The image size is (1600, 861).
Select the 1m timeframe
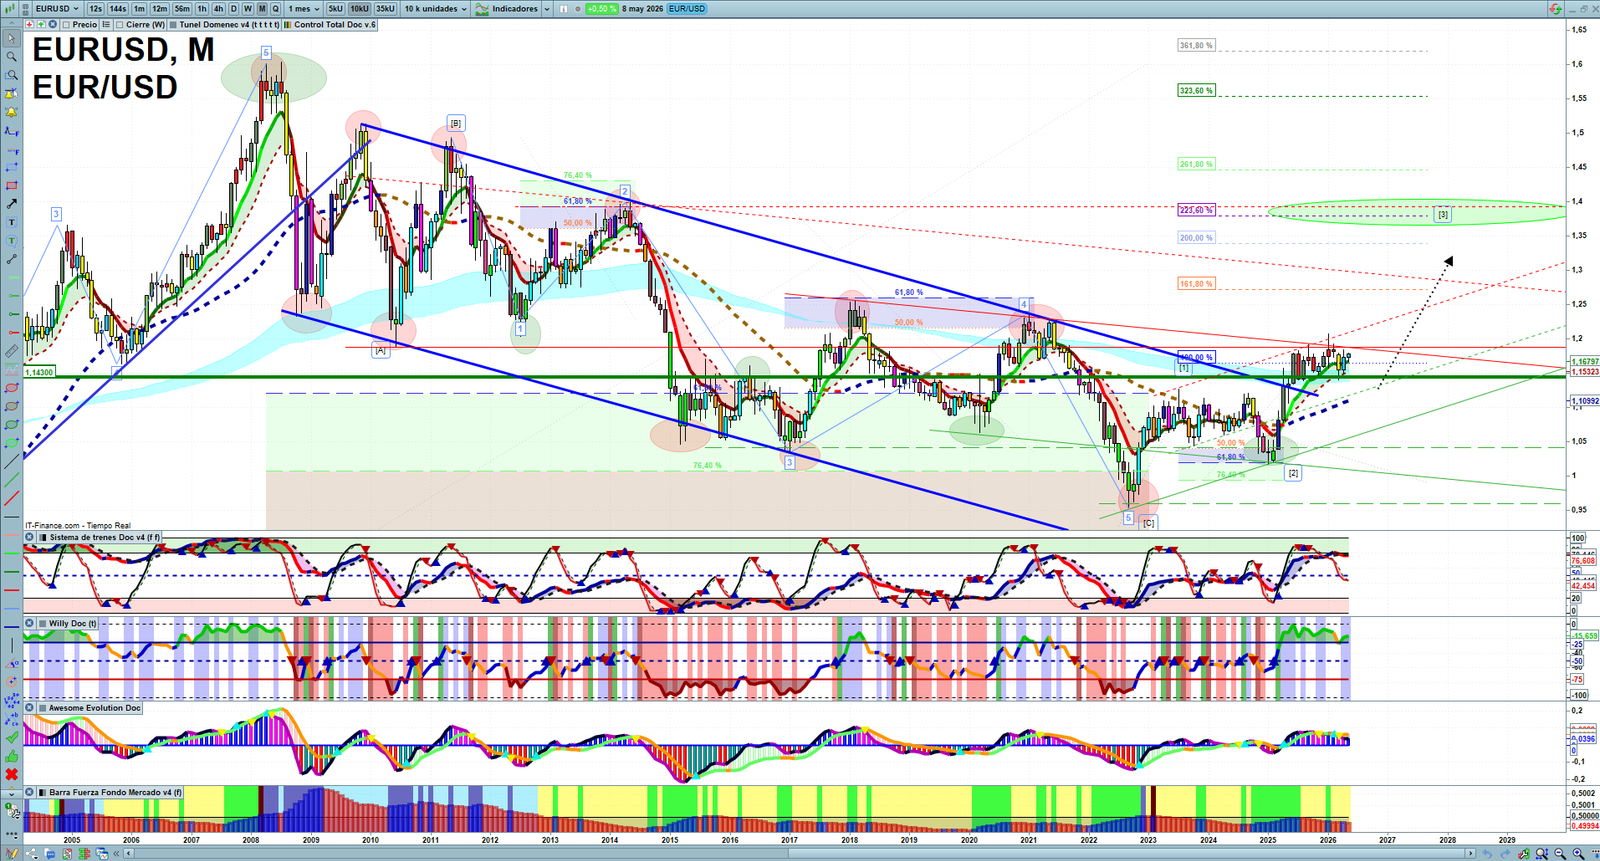tap(139, 9)
